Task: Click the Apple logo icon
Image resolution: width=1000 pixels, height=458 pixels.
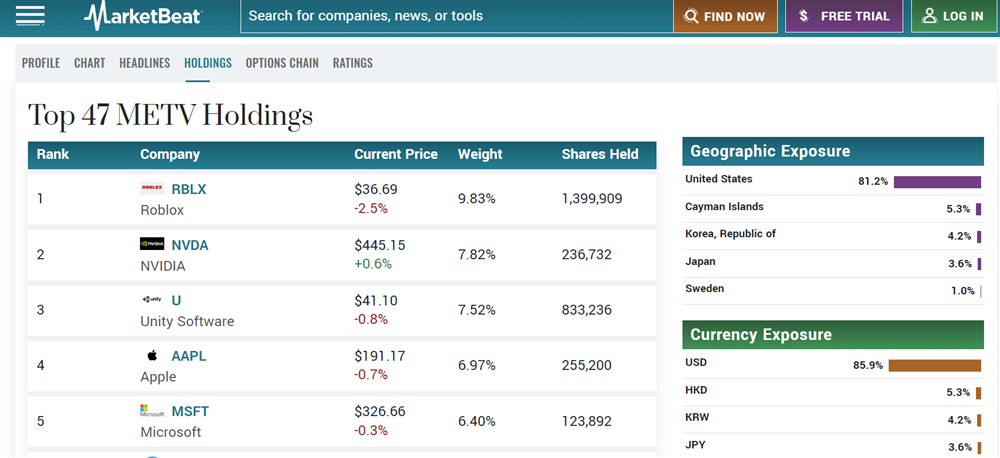Action: (152, 355)
